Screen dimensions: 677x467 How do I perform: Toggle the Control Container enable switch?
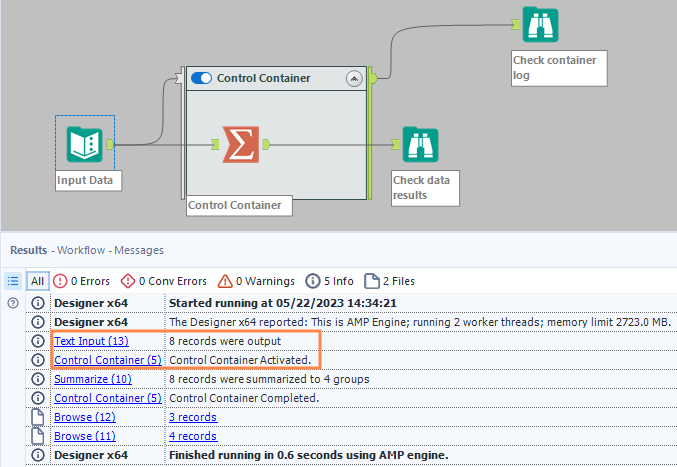point(201,78)
